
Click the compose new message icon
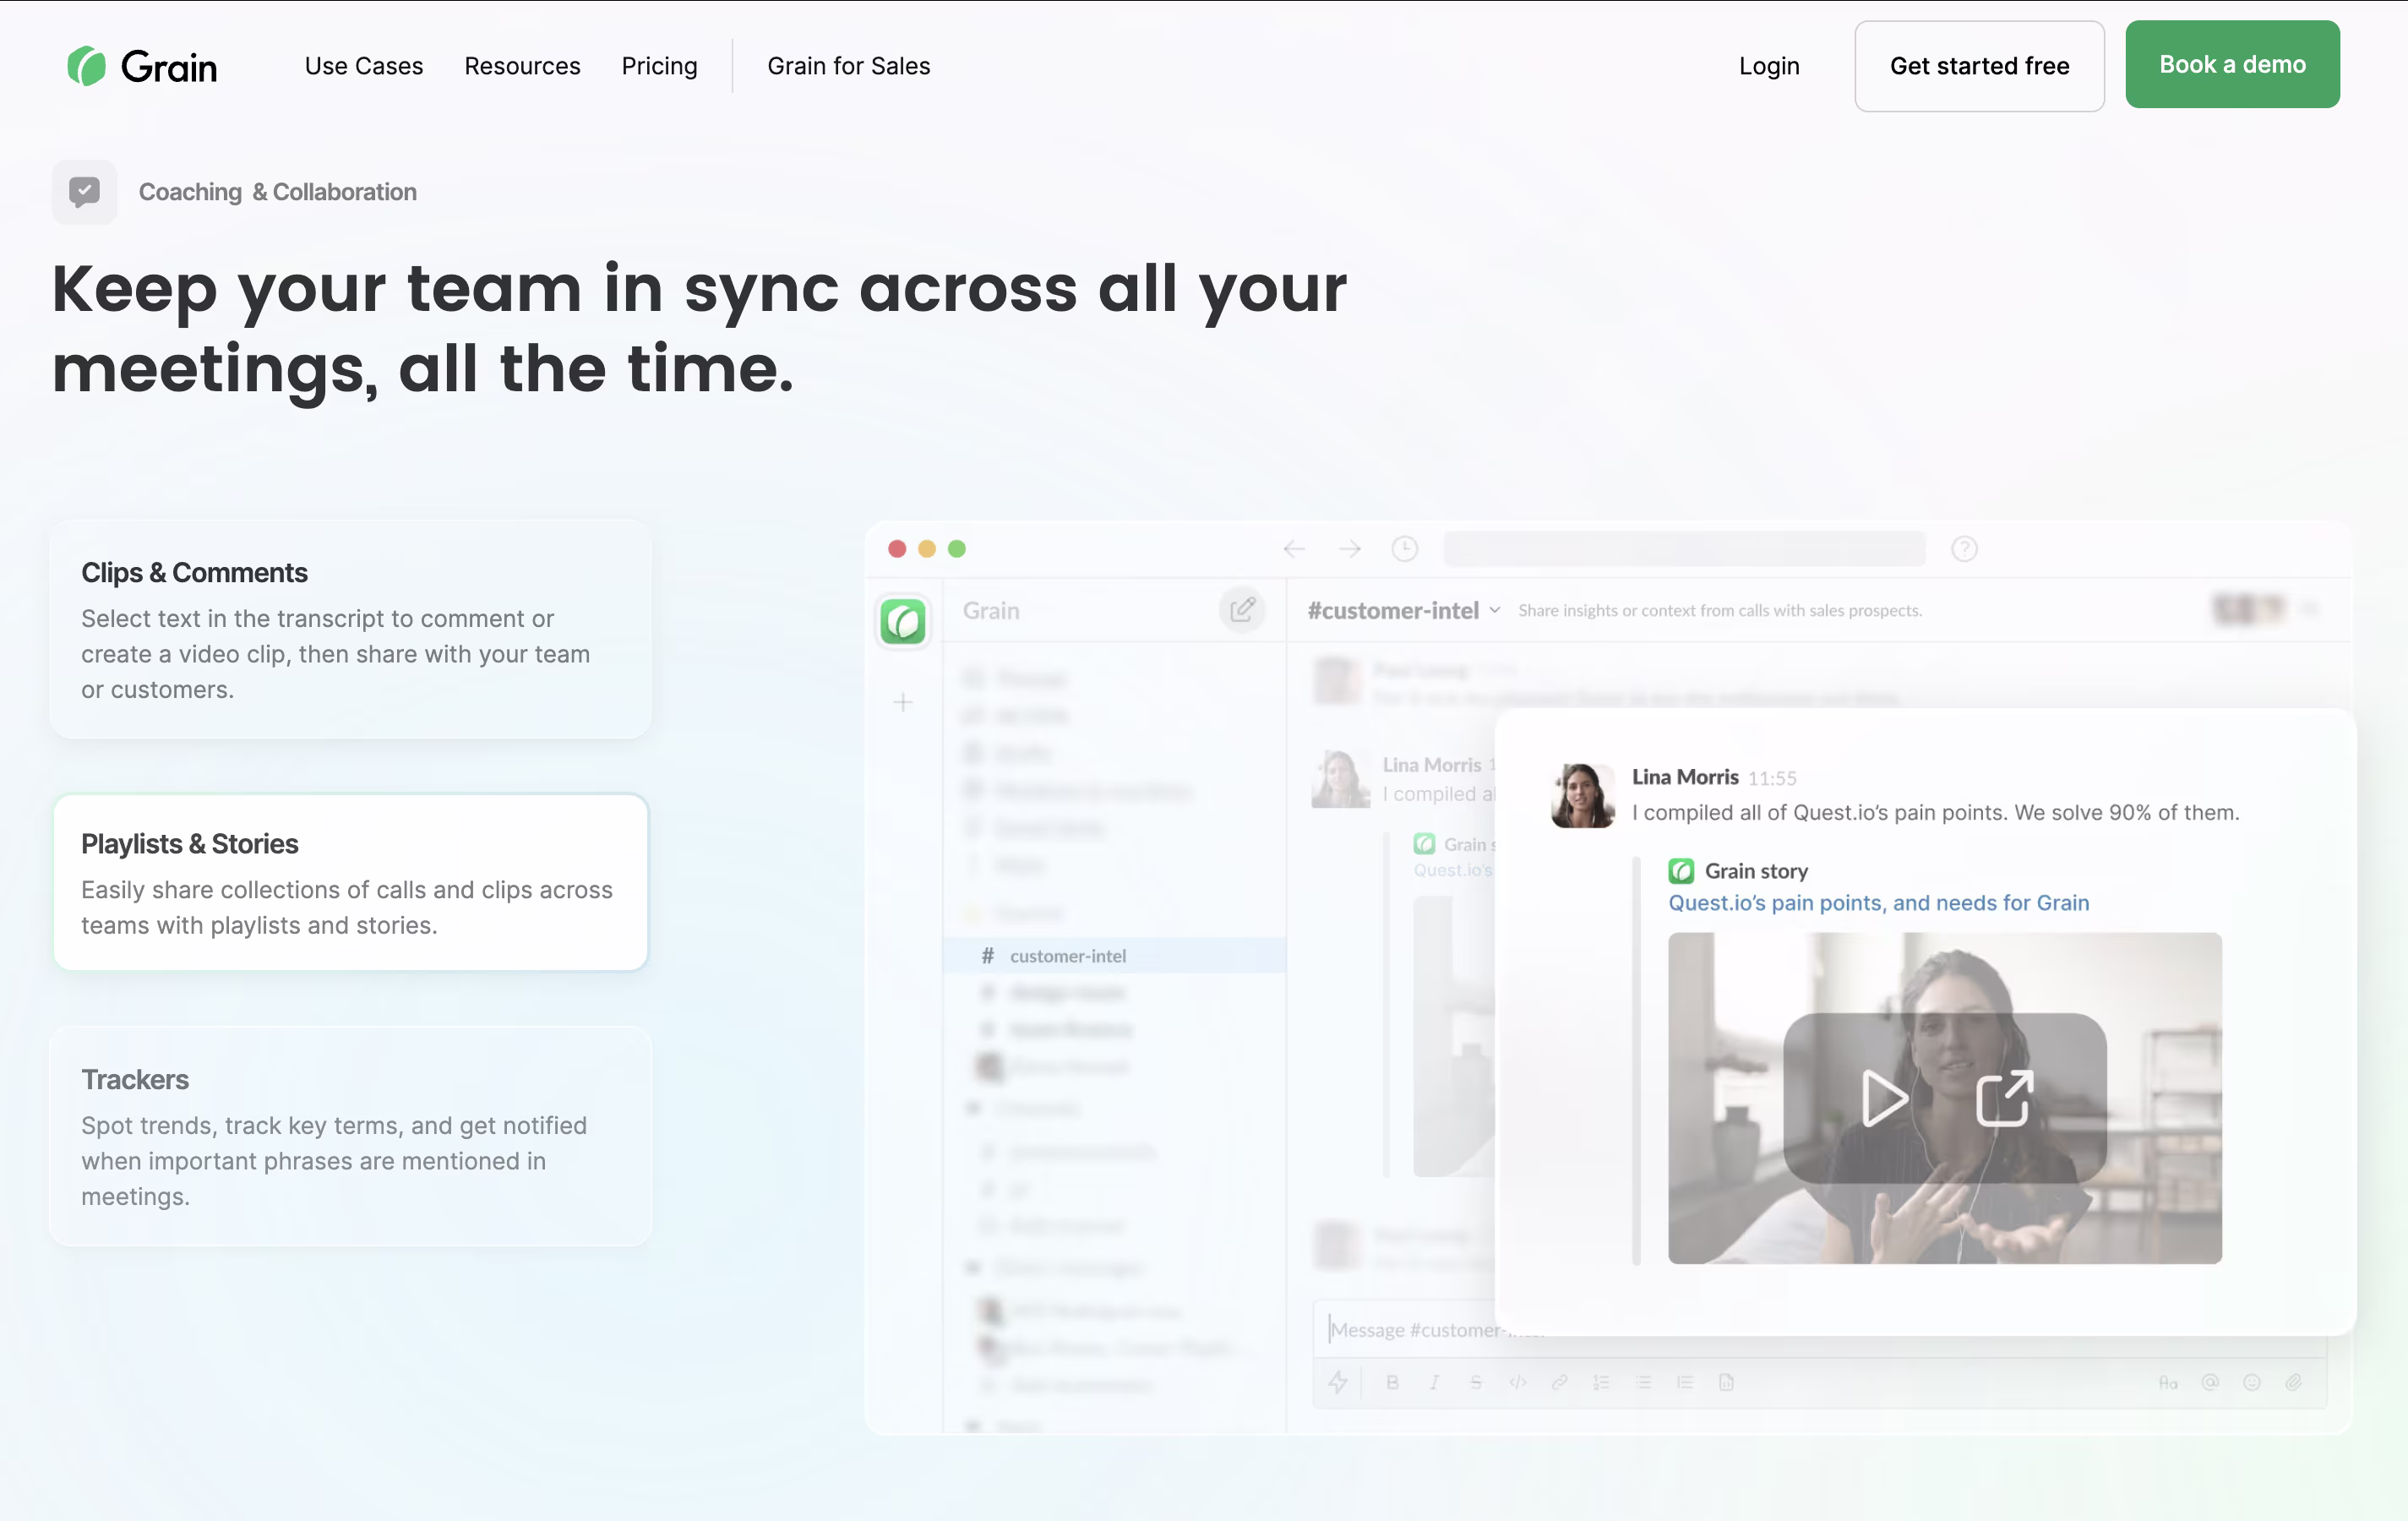(x=1242, y=610)
